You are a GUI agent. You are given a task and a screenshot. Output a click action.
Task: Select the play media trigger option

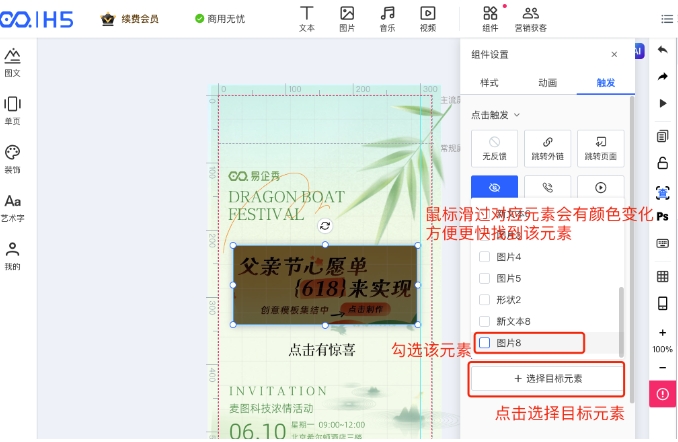point(601,187)
